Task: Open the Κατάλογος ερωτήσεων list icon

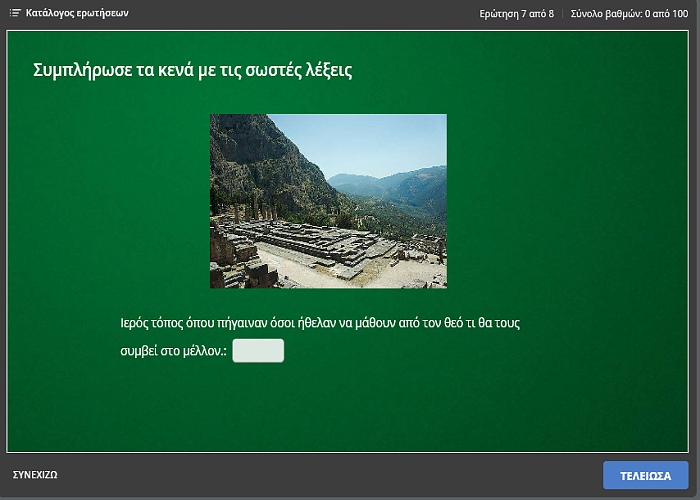Action: tap(15, 13)
